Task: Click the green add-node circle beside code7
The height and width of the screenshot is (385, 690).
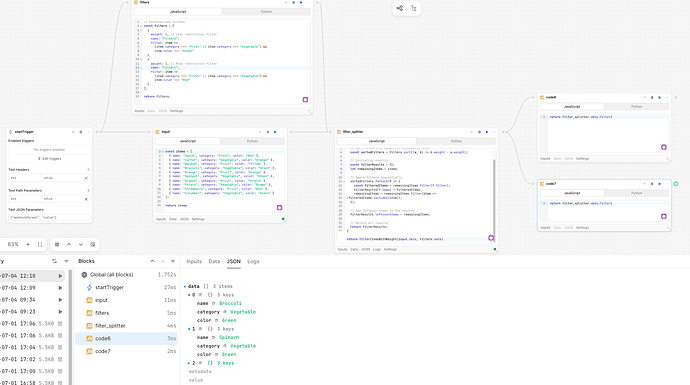Action: pos(675,184)
